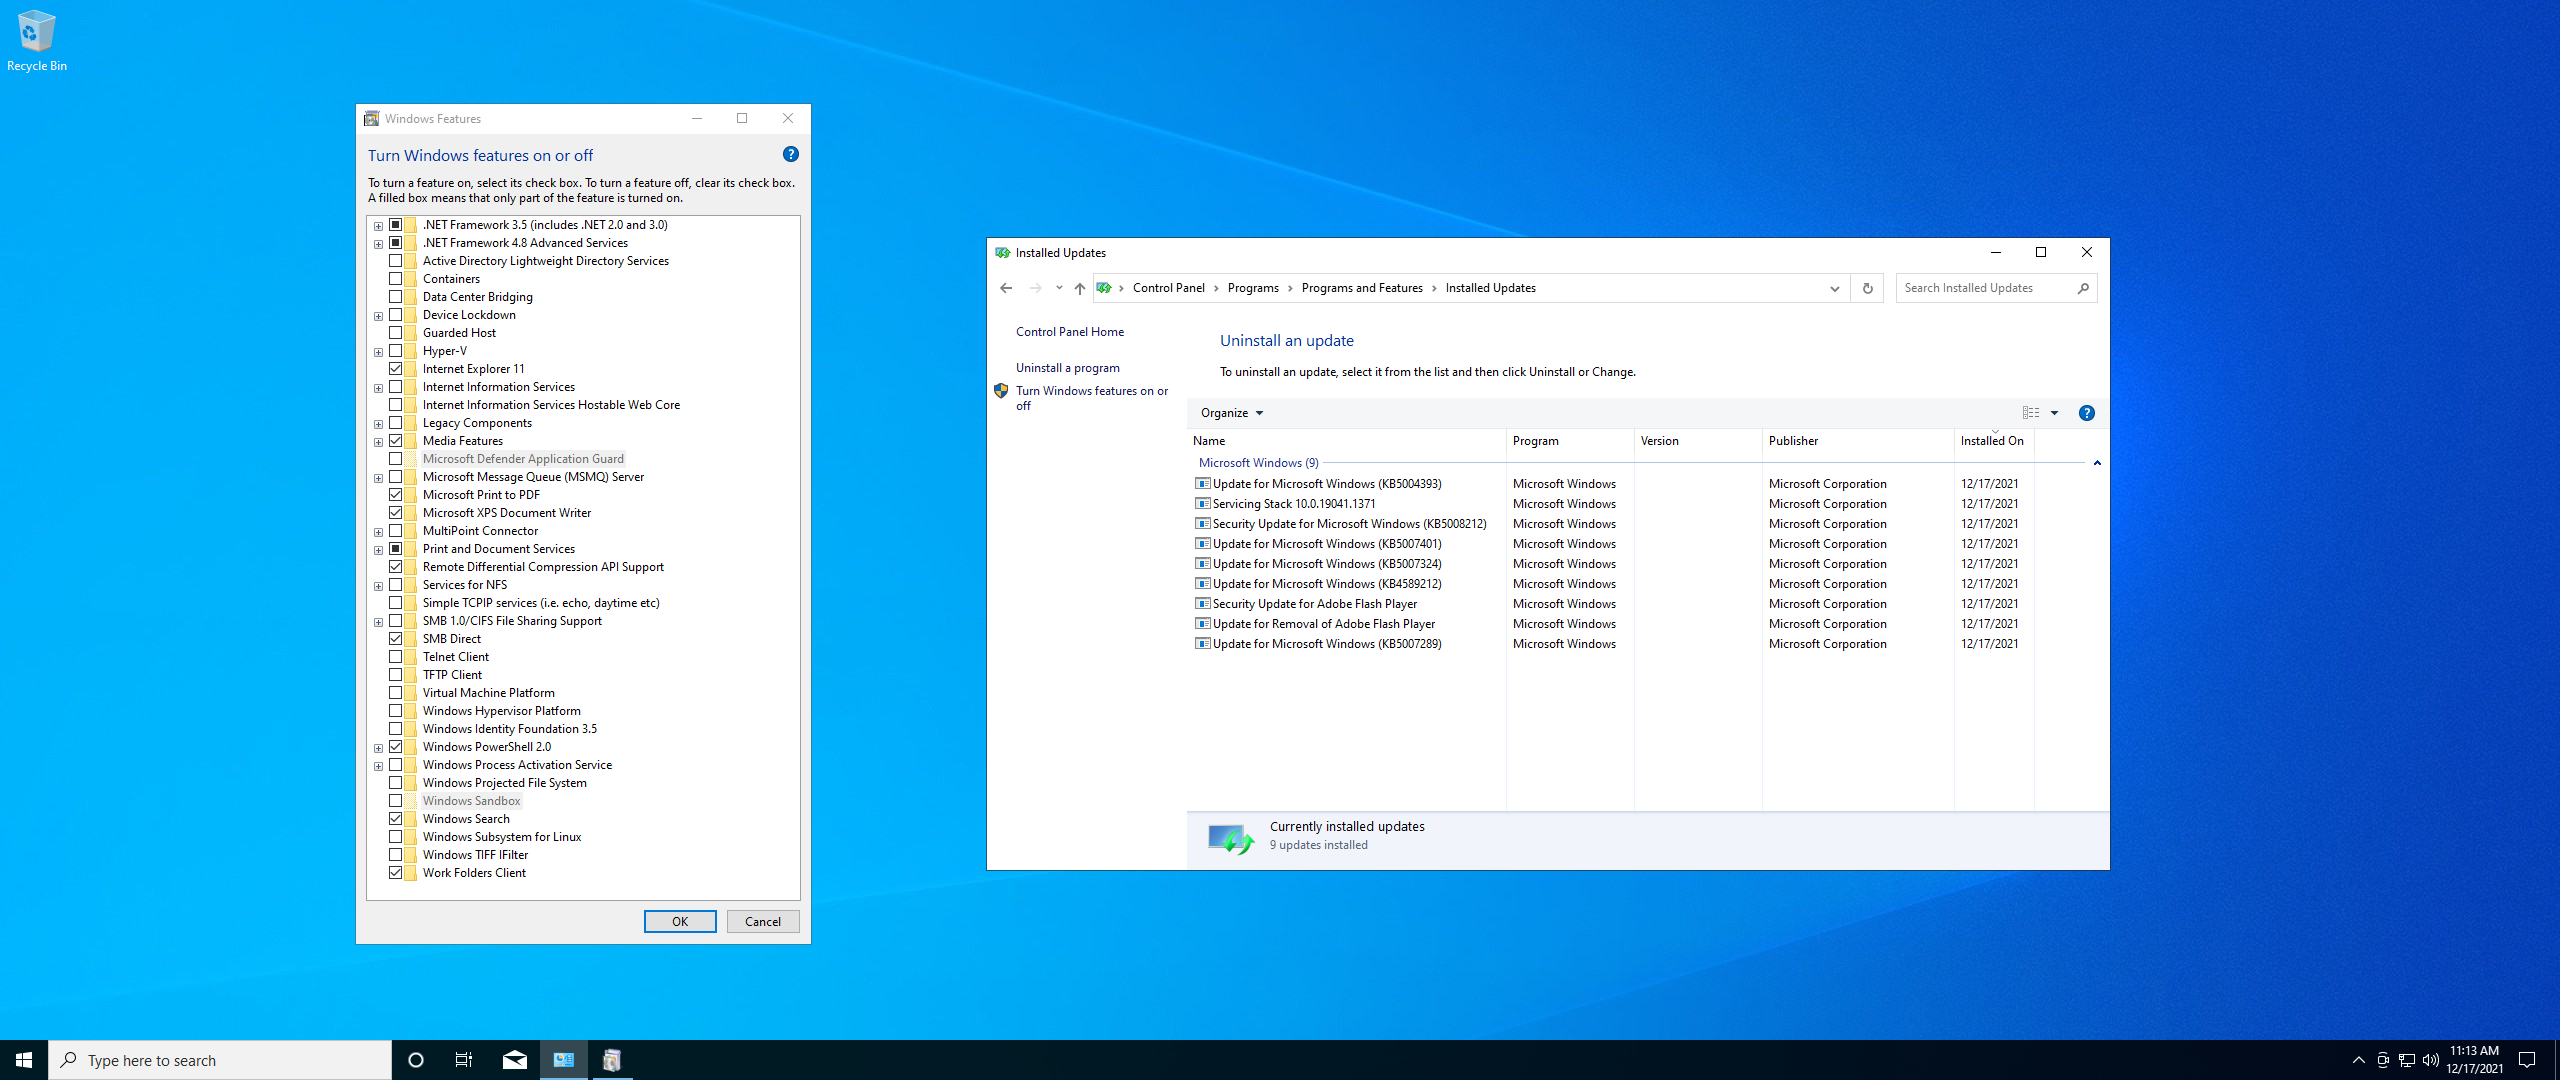This screenshot has width=2560, height=1080.
Task: Refresh the Installed Updates address bar
Action: (x=1867, y=288)
